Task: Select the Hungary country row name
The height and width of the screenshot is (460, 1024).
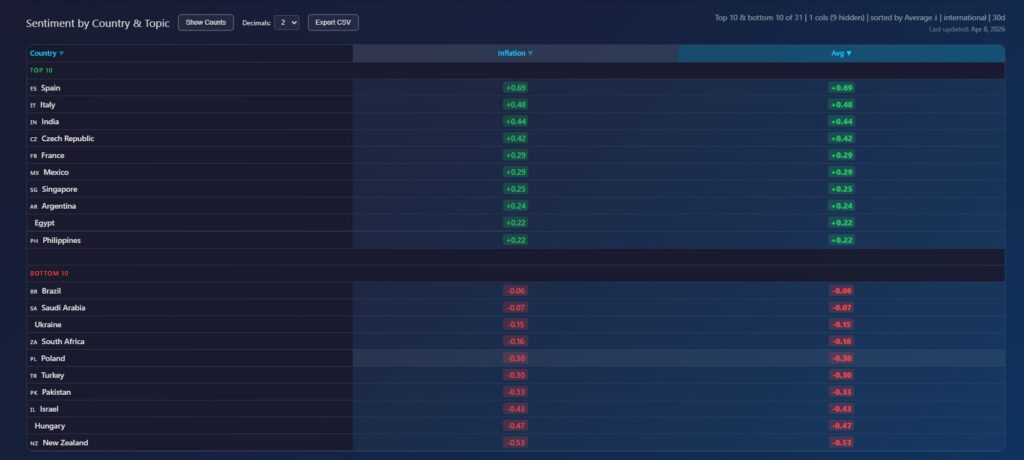Action: coord(50,426)
